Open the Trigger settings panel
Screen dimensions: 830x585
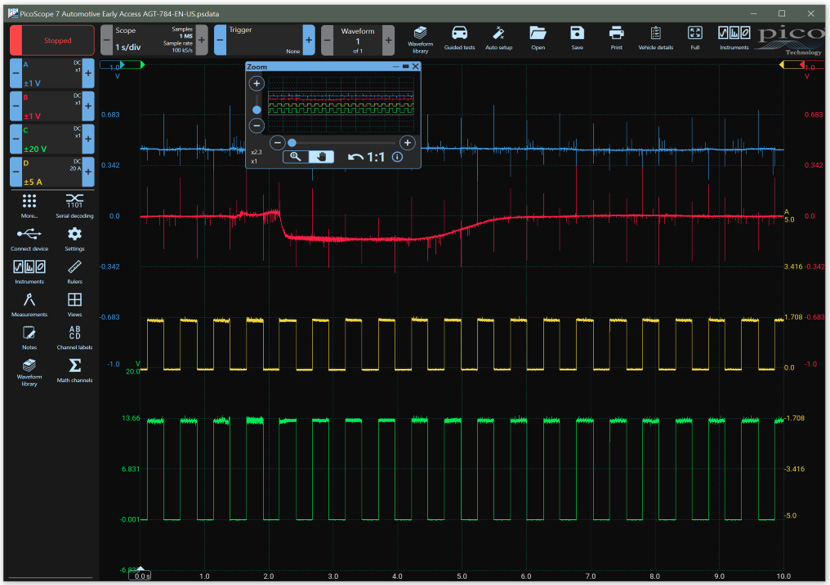[x=264, y=40]
